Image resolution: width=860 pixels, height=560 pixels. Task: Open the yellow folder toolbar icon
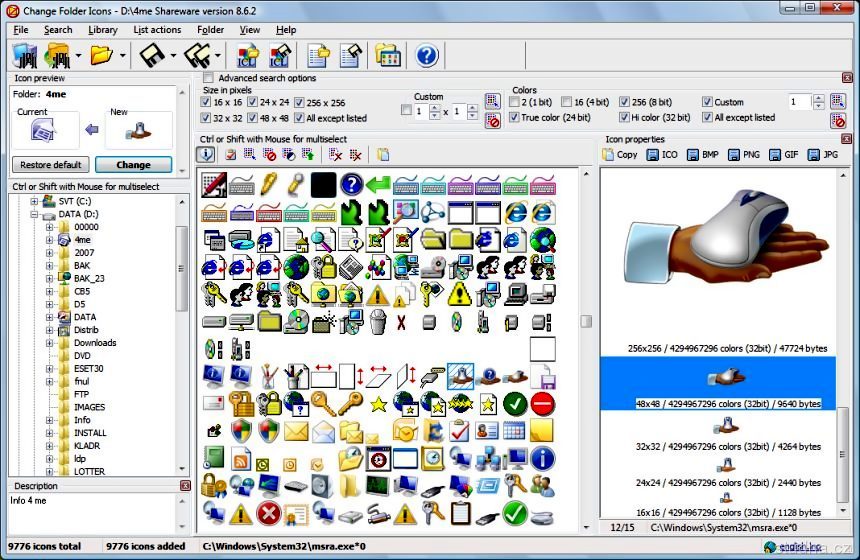[x=101, y=55]
